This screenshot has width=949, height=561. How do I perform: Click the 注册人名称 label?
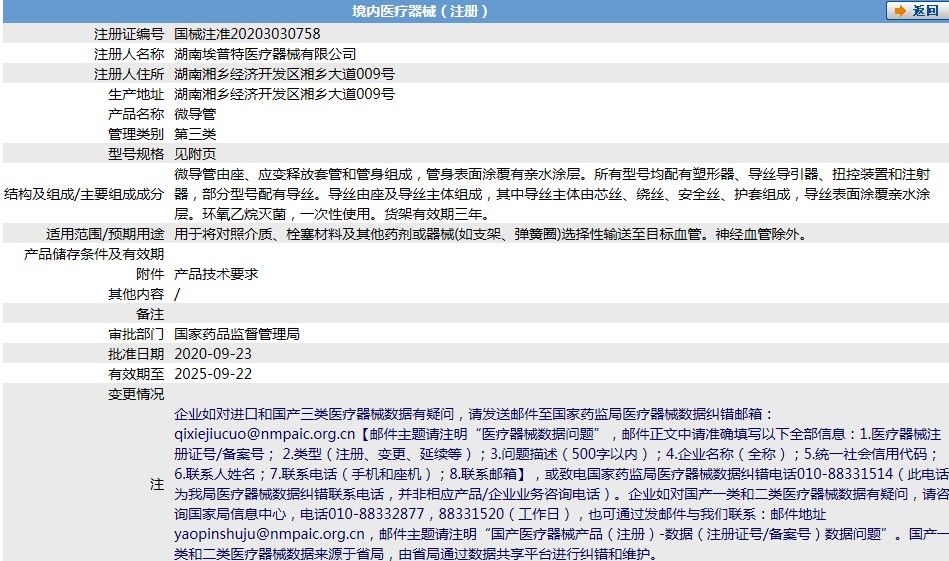(129, 54)
